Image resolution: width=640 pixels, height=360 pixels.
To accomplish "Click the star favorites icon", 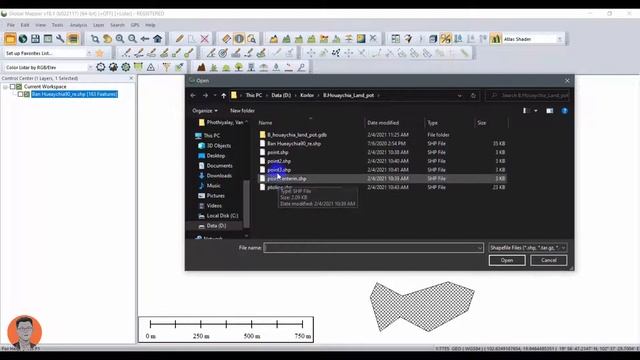I will pos(100,53).
